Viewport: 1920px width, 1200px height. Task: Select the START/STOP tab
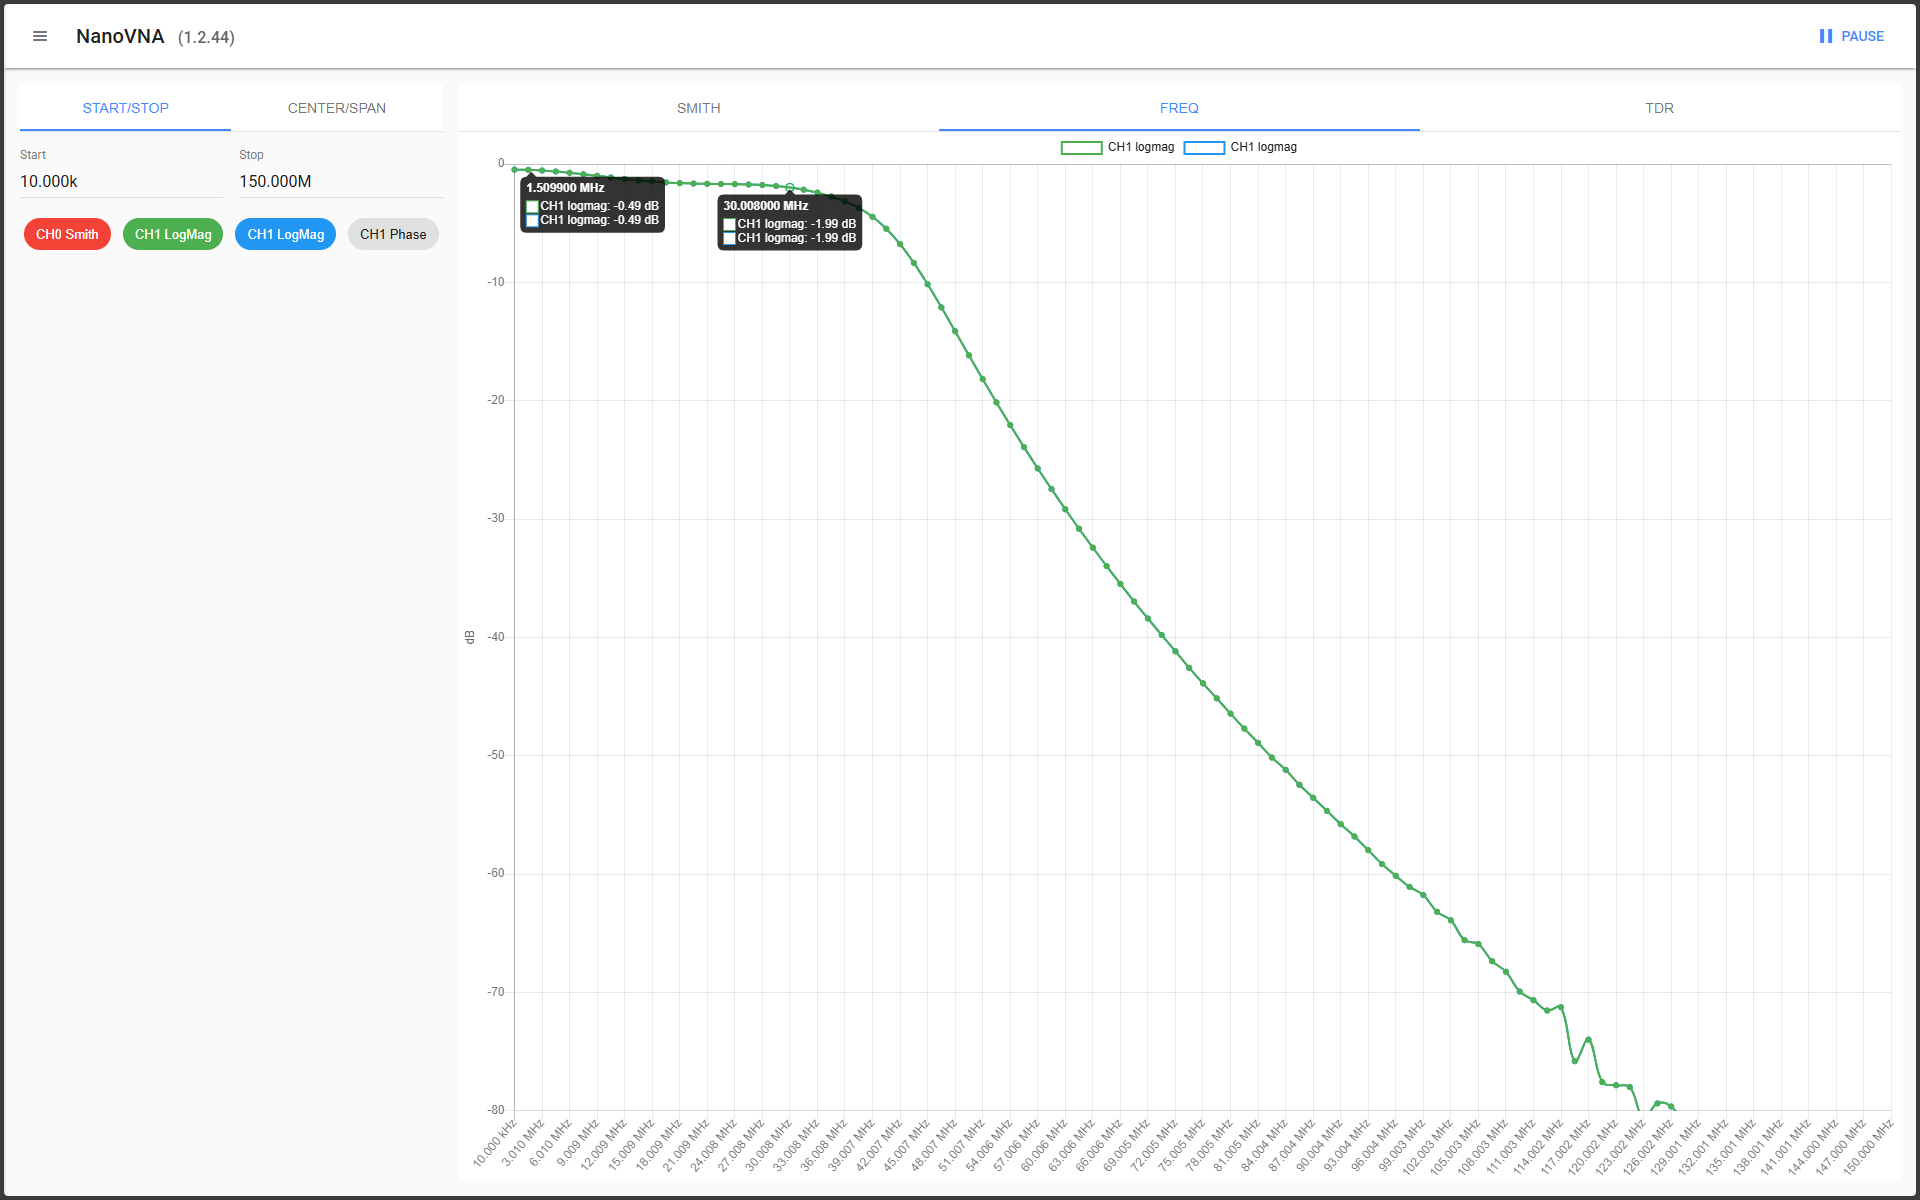coord(126,108)
